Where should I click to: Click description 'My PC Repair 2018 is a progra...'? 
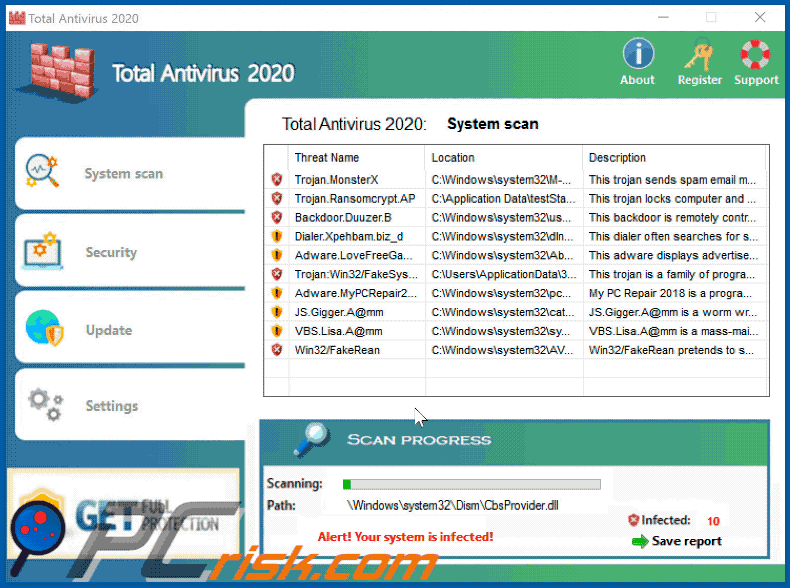tap(671, 293)
